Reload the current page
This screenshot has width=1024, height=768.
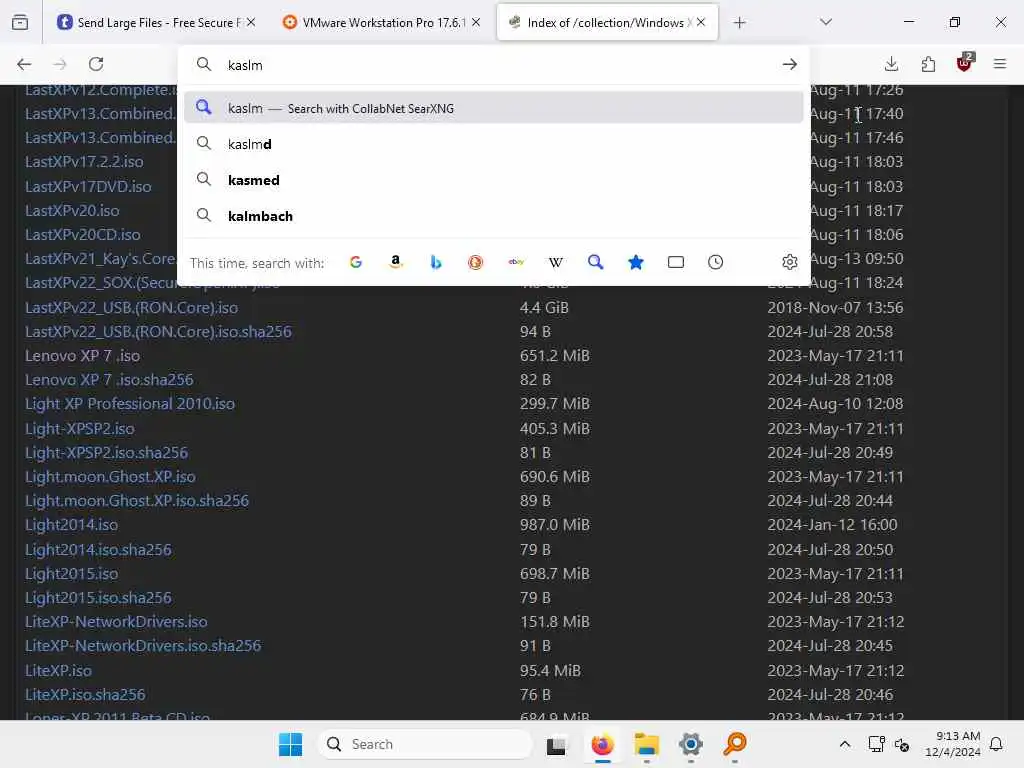(x=96, y=64)
